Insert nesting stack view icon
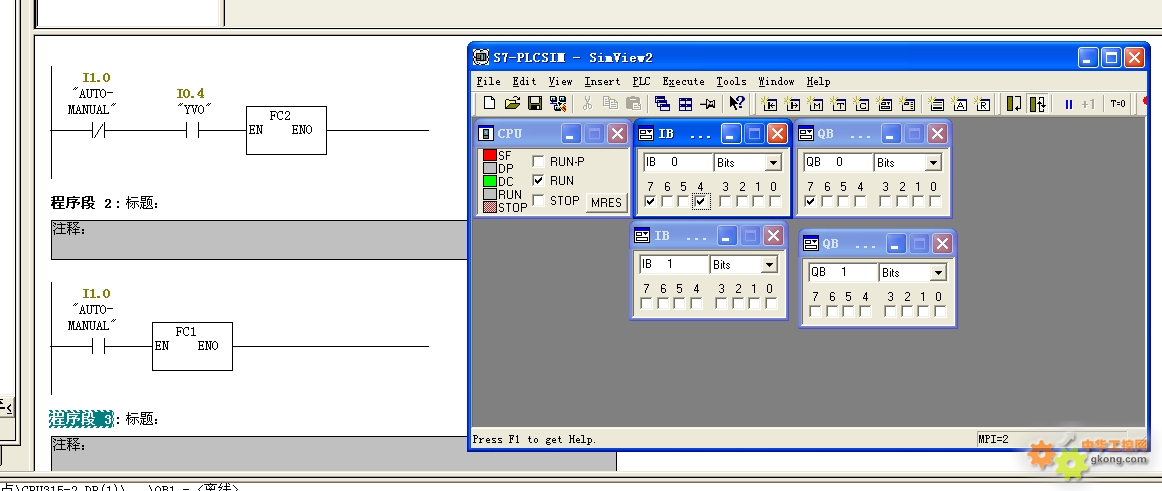1162x491 pixels. 937,104
